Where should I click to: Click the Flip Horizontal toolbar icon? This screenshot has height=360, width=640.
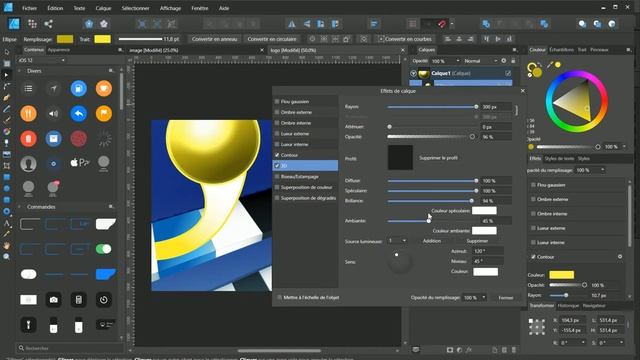tap(292, 24)
